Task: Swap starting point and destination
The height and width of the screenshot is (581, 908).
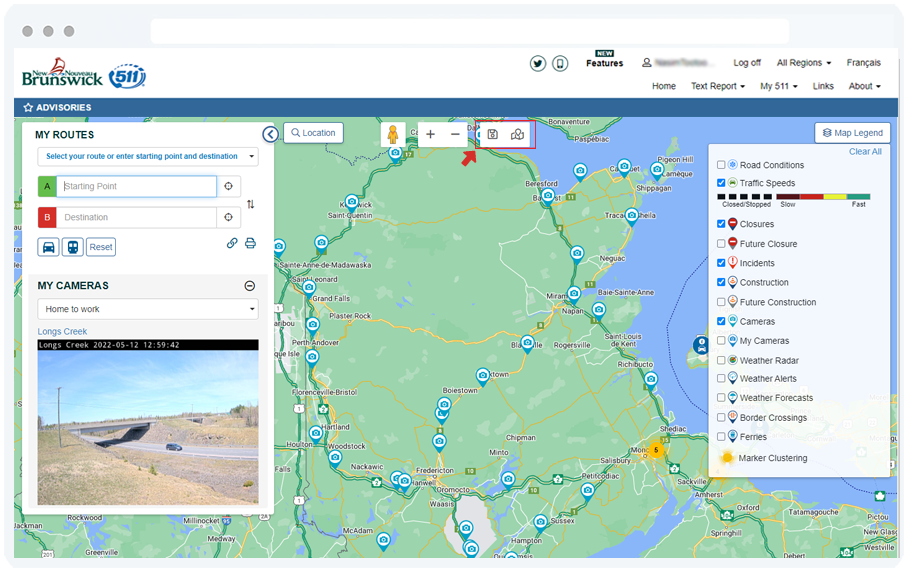Action: click(250, 204)
